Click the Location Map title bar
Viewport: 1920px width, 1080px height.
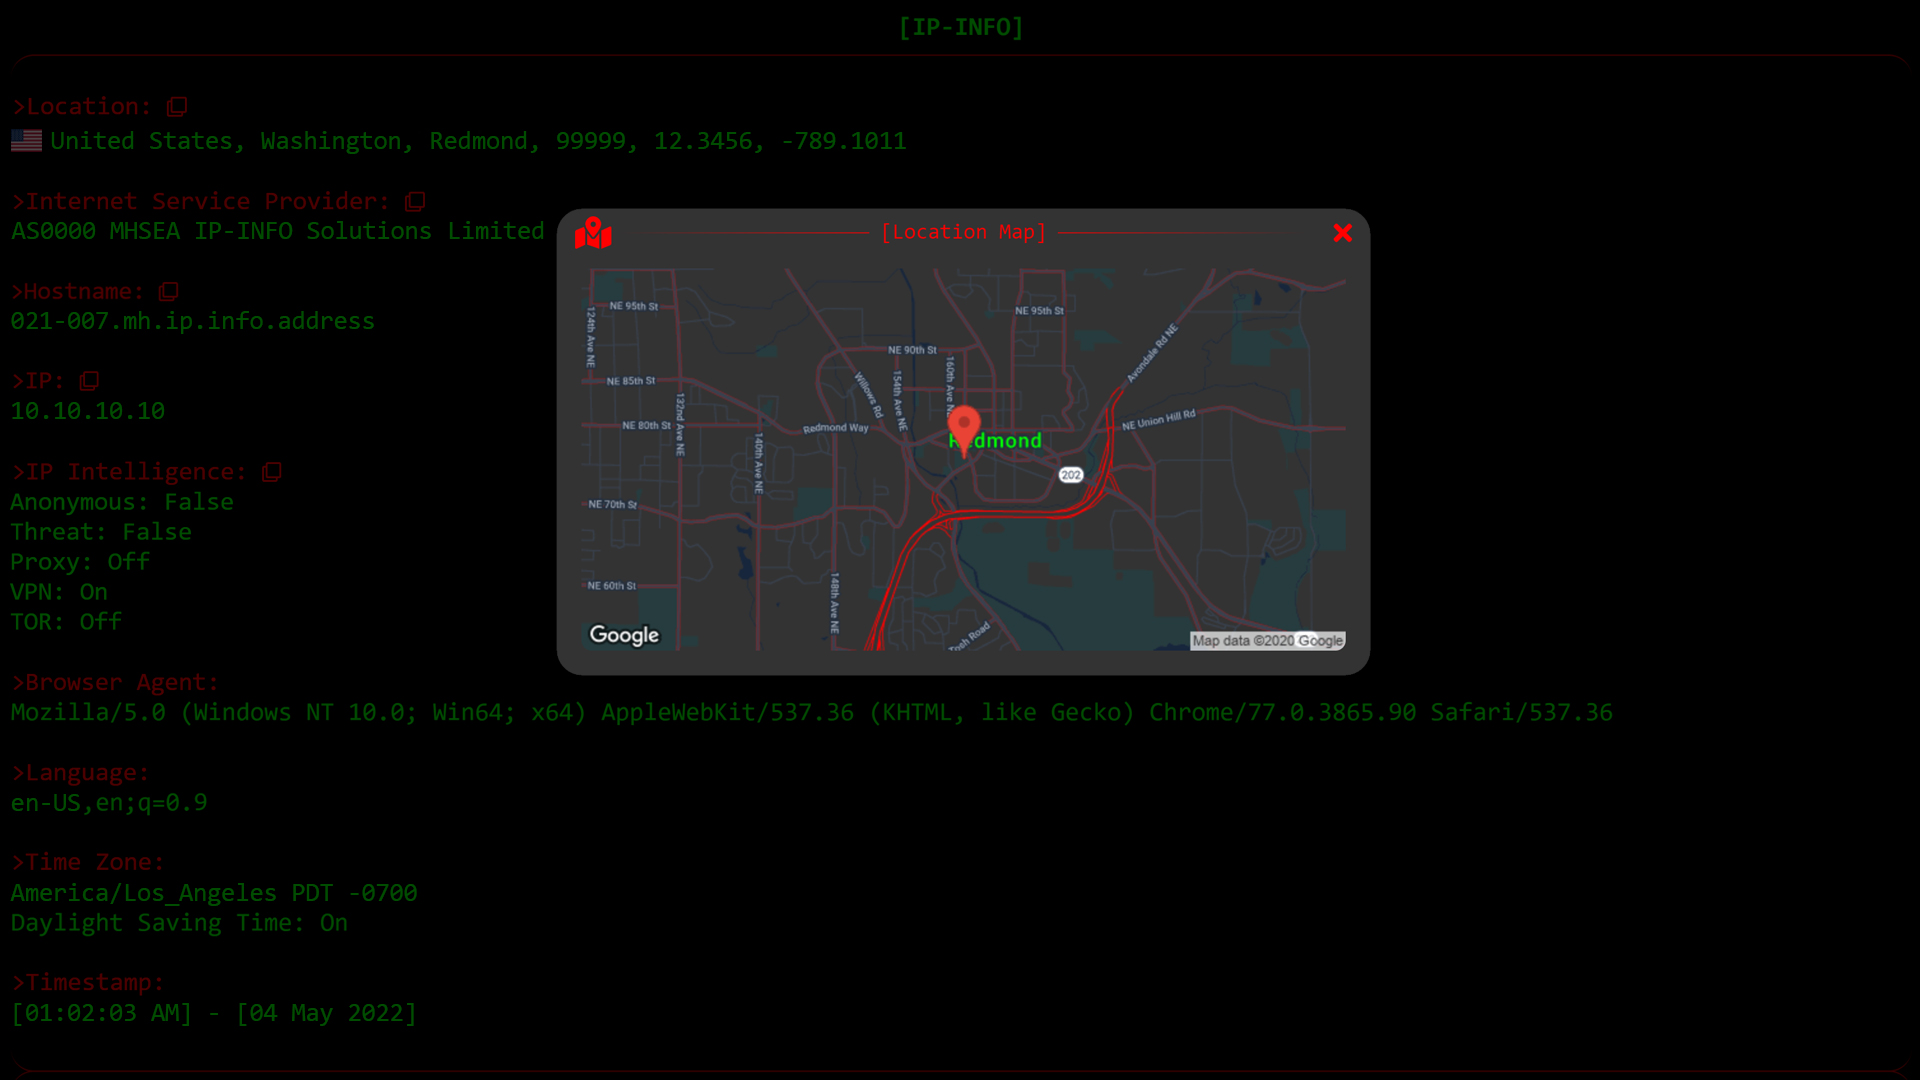pos(964,232)
